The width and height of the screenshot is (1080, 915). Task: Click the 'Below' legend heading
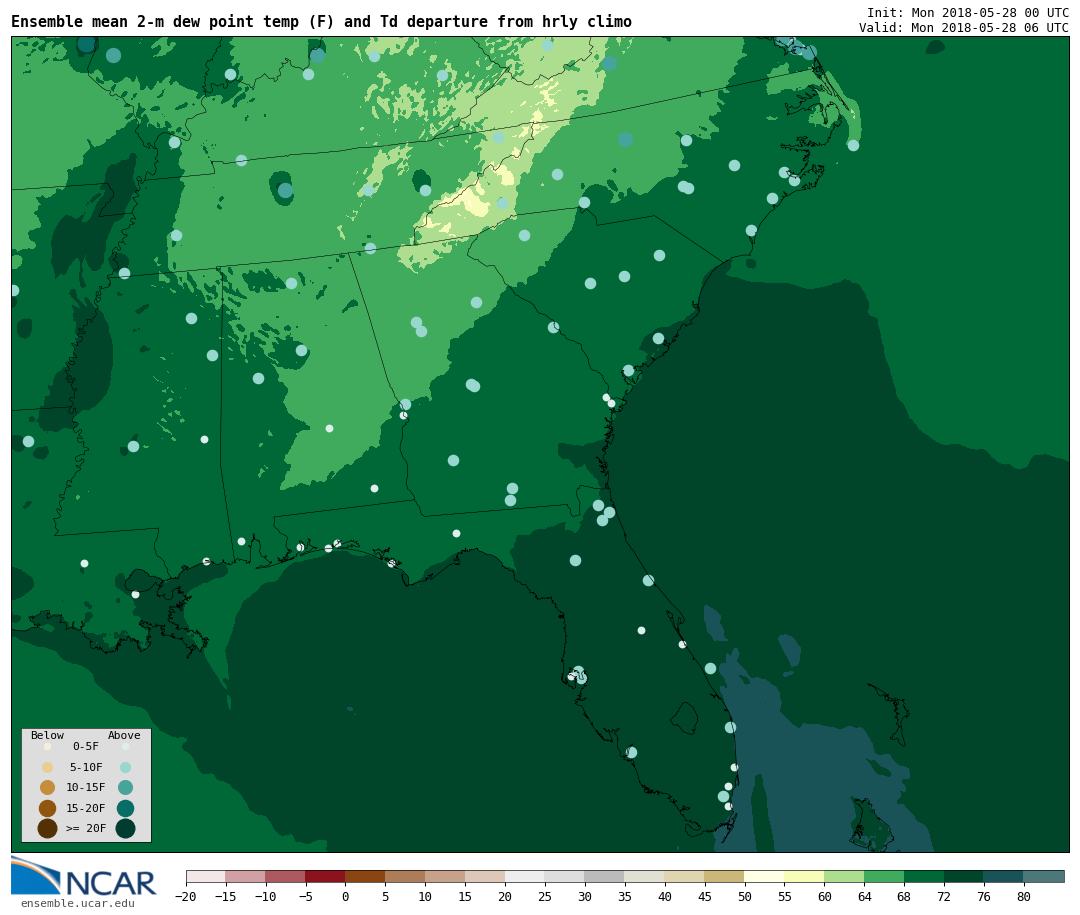pyautogui.click(x=48, y=735)
